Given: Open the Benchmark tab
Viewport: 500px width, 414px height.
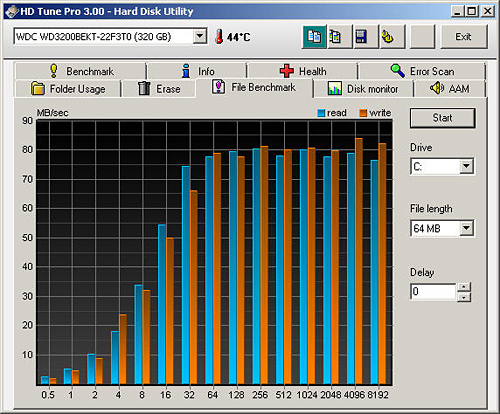Looking at the screenshot, I should tap(81, 71).
